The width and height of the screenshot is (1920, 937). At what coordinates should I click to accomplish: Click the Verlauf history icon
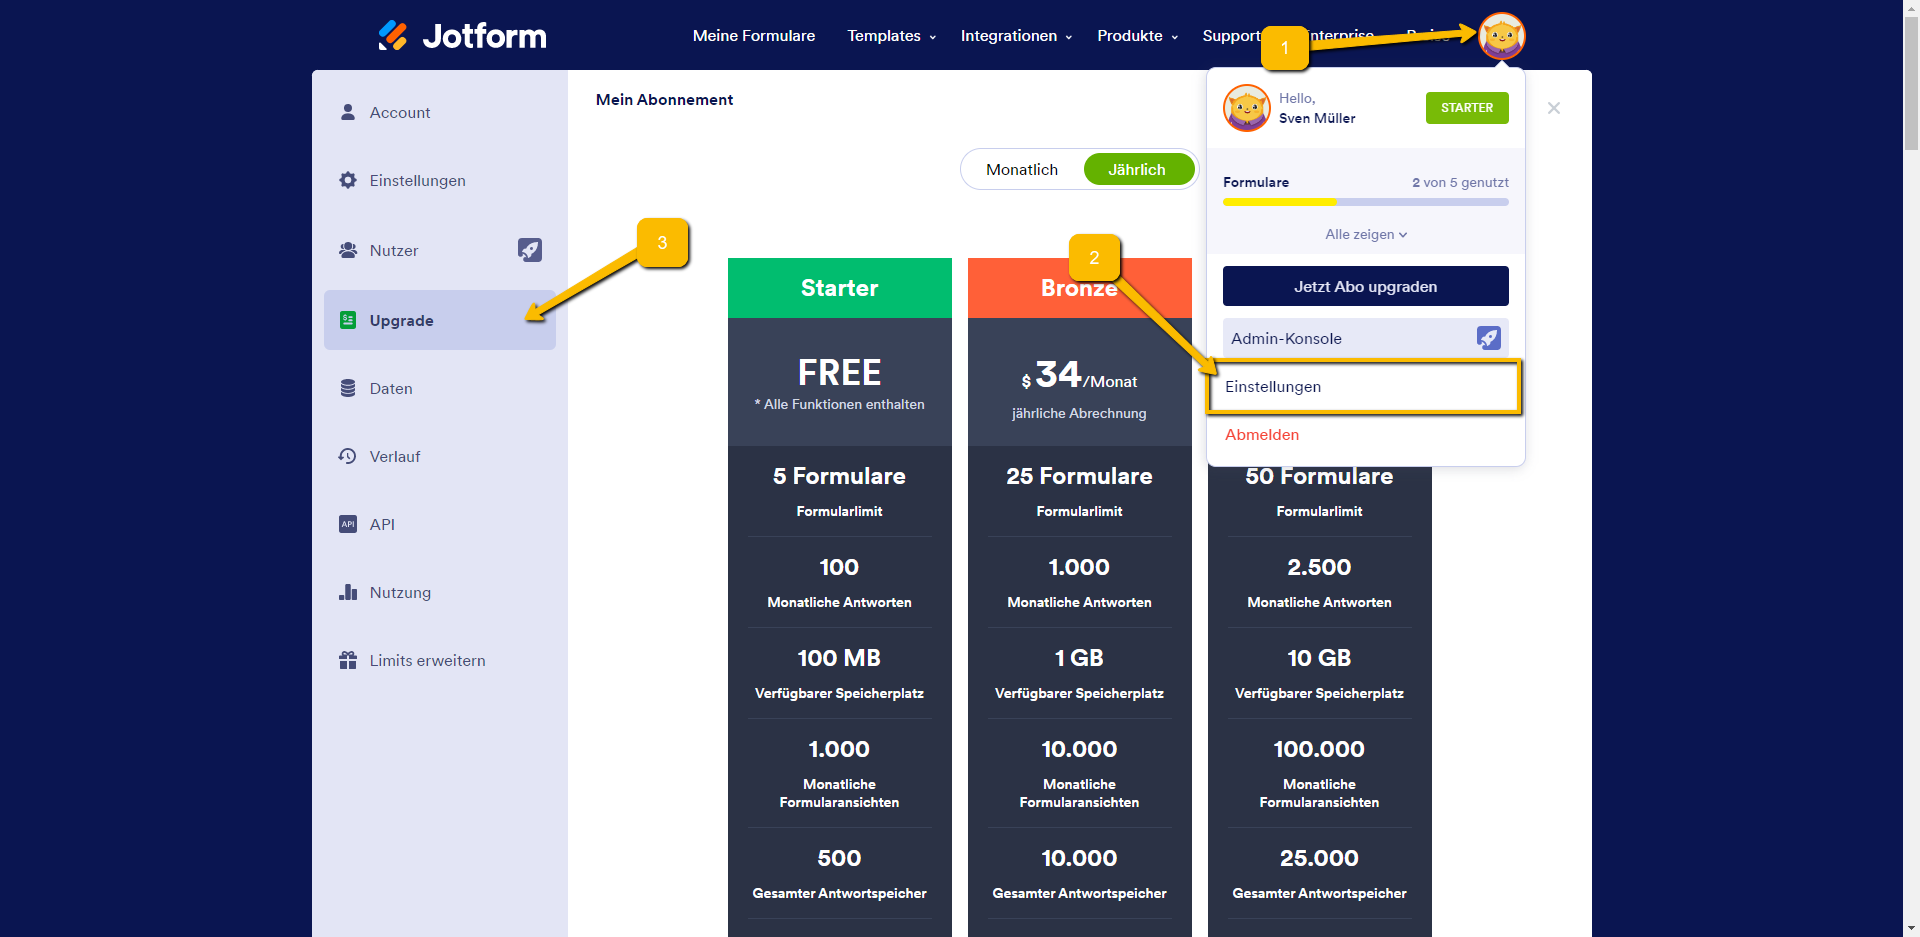pos(348,456)
